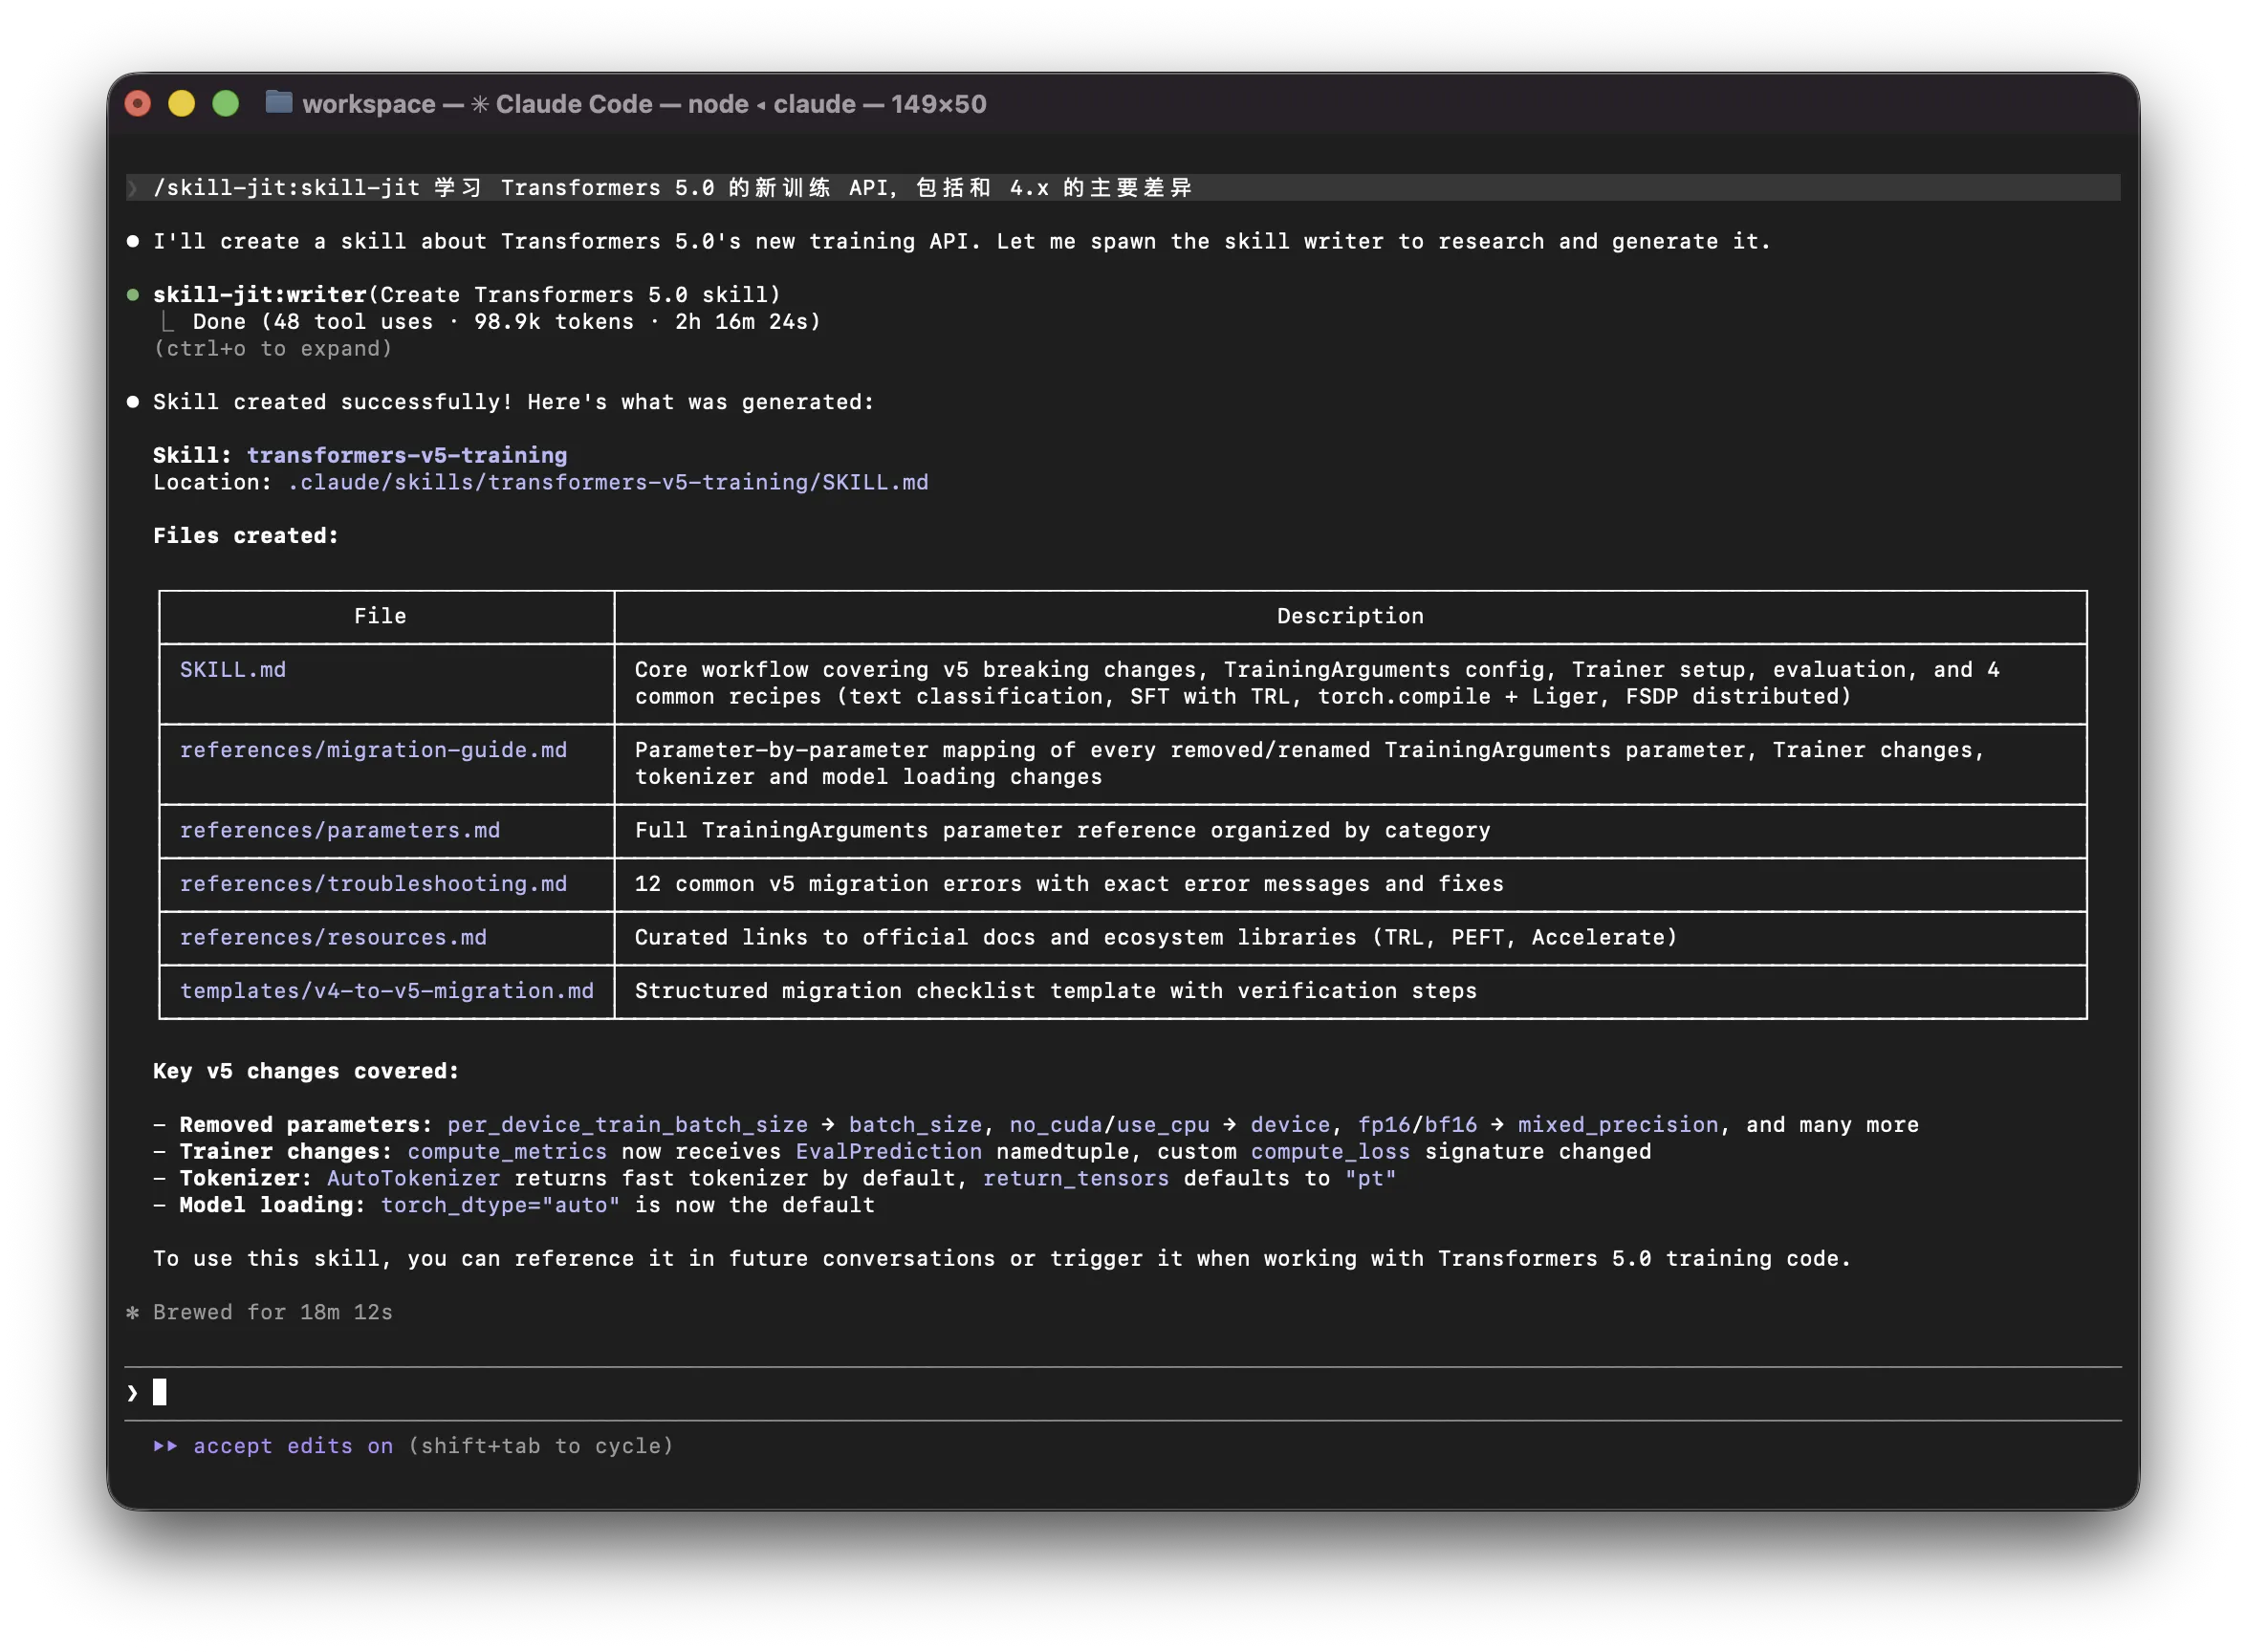This screenshot has width=2247, height=1652.
Task: Click the yellow minimize window button
Action: [x=181, y=103]
